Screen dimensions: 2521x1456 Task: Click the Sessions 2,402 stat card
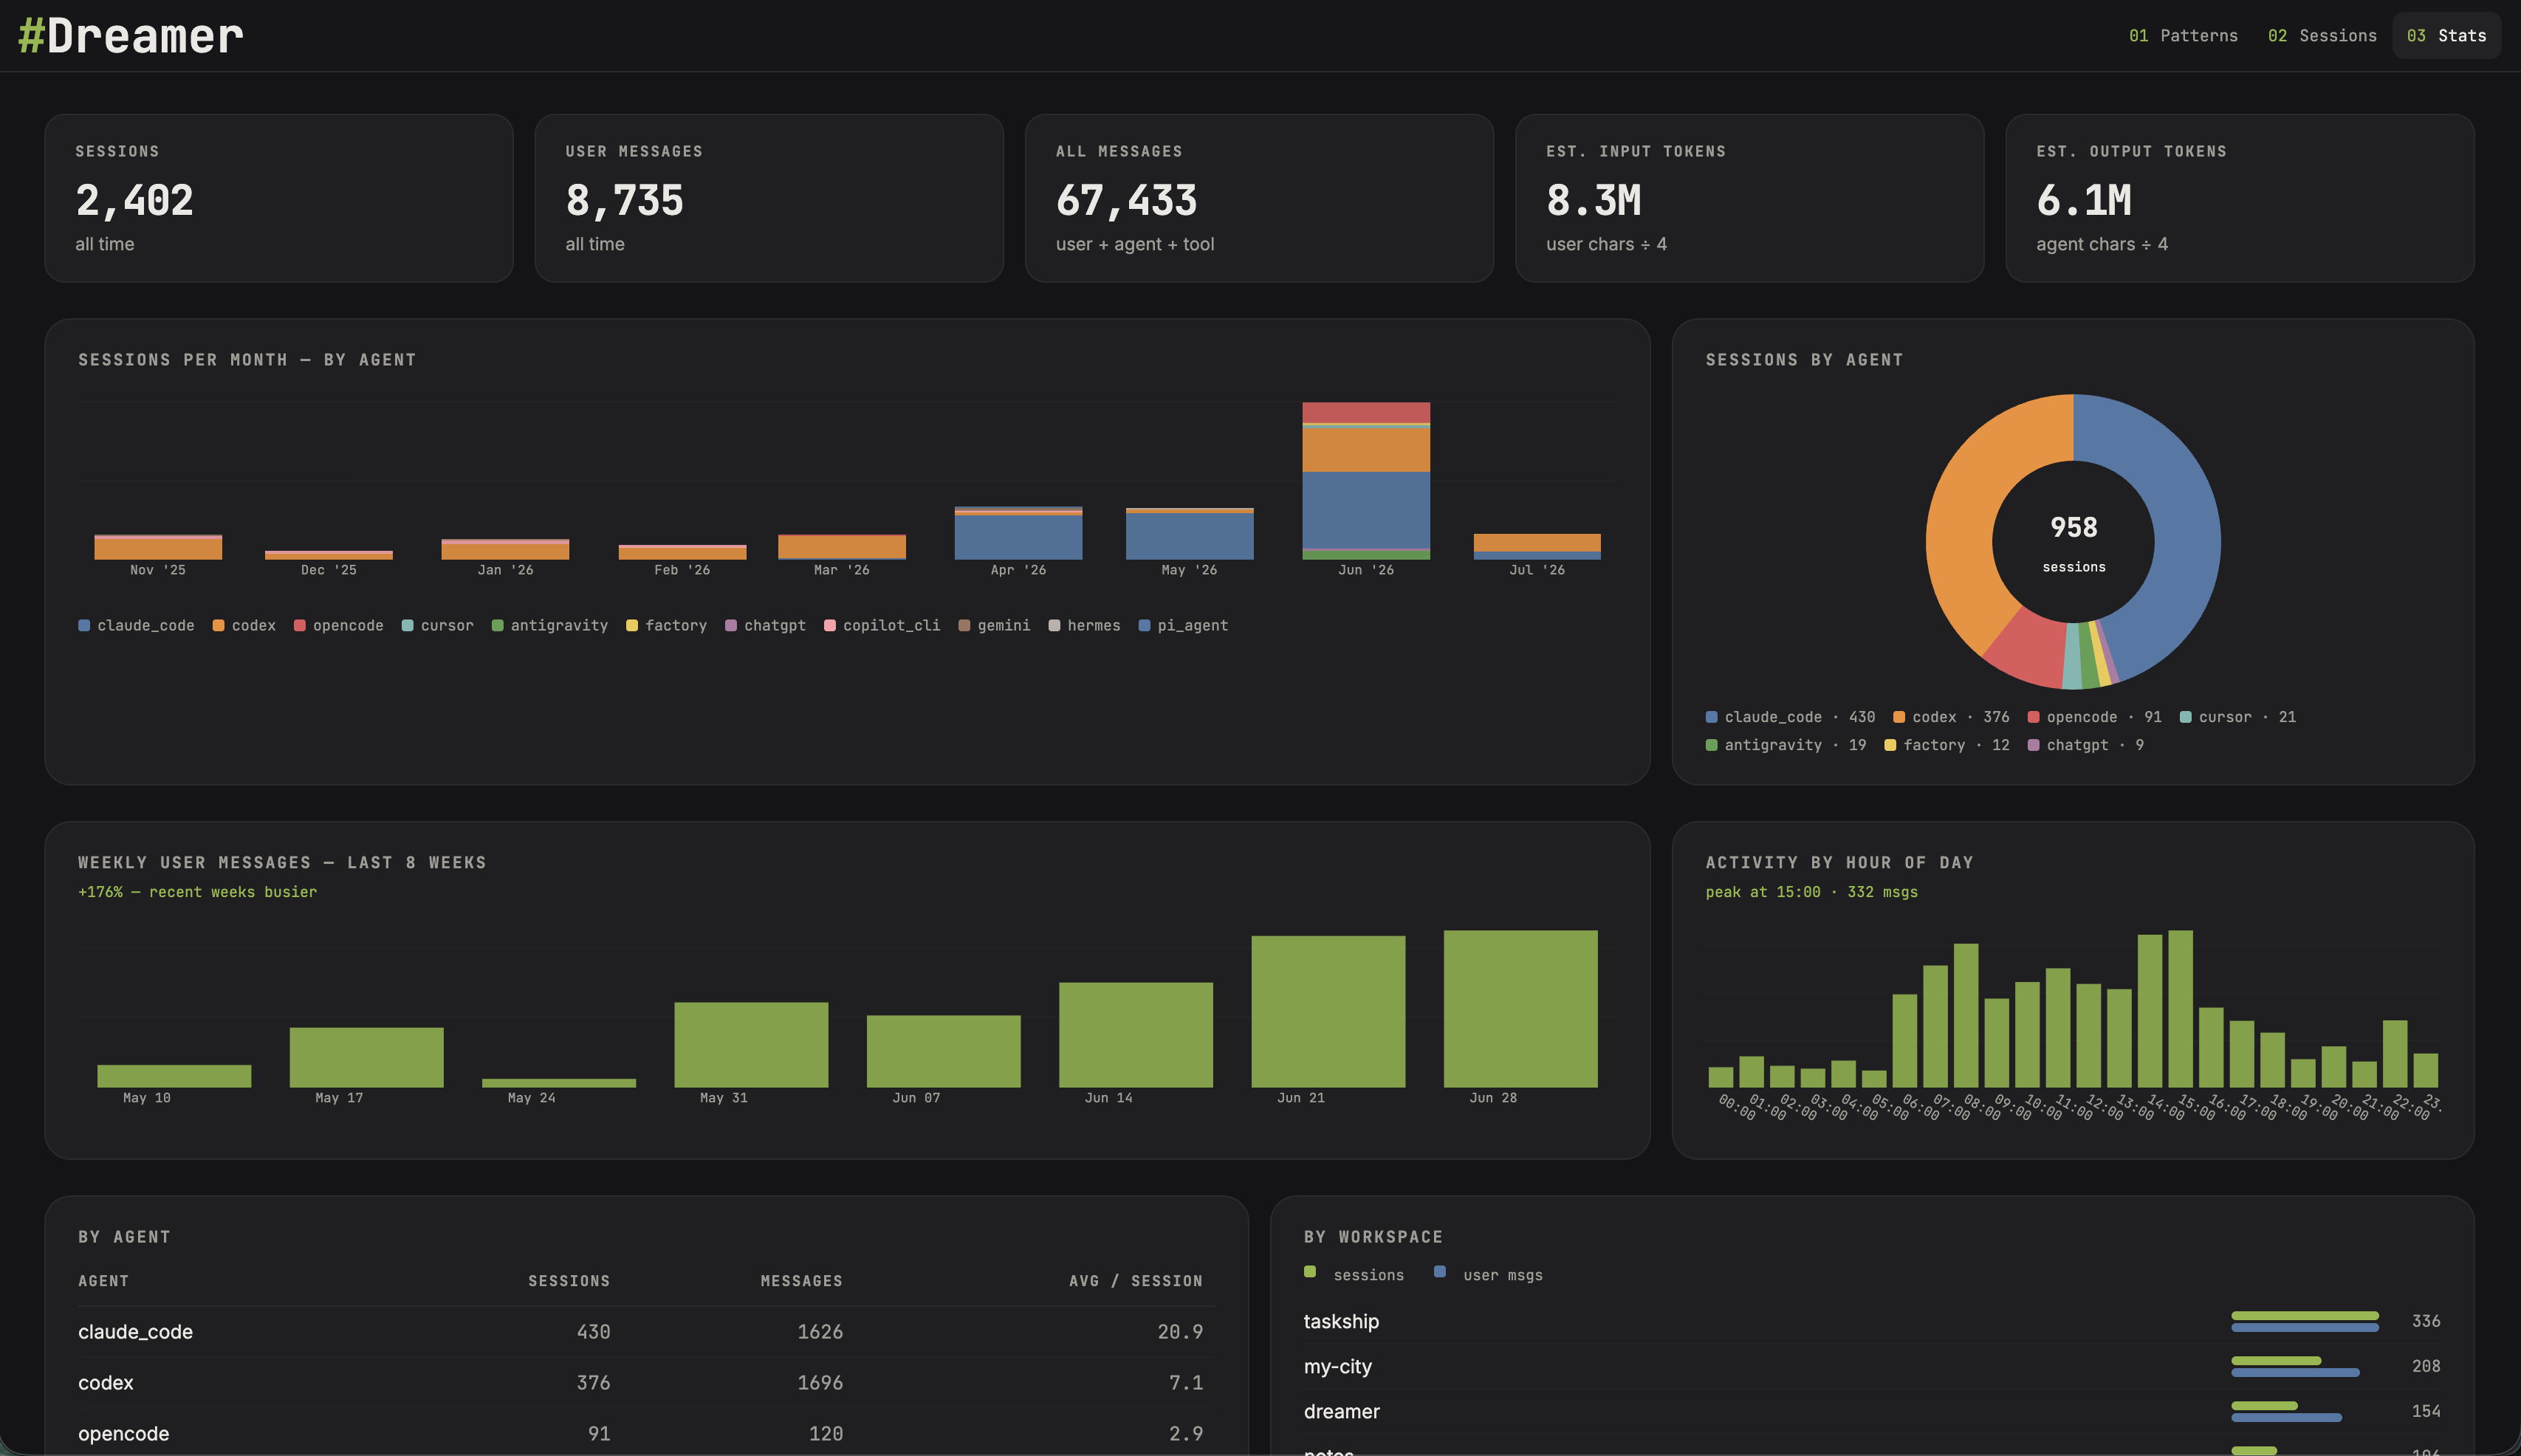coord(279,198)
